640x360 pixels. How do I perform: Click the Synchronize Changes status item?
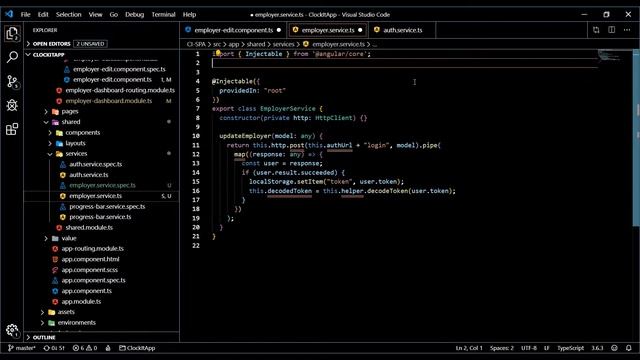[54, 348]
